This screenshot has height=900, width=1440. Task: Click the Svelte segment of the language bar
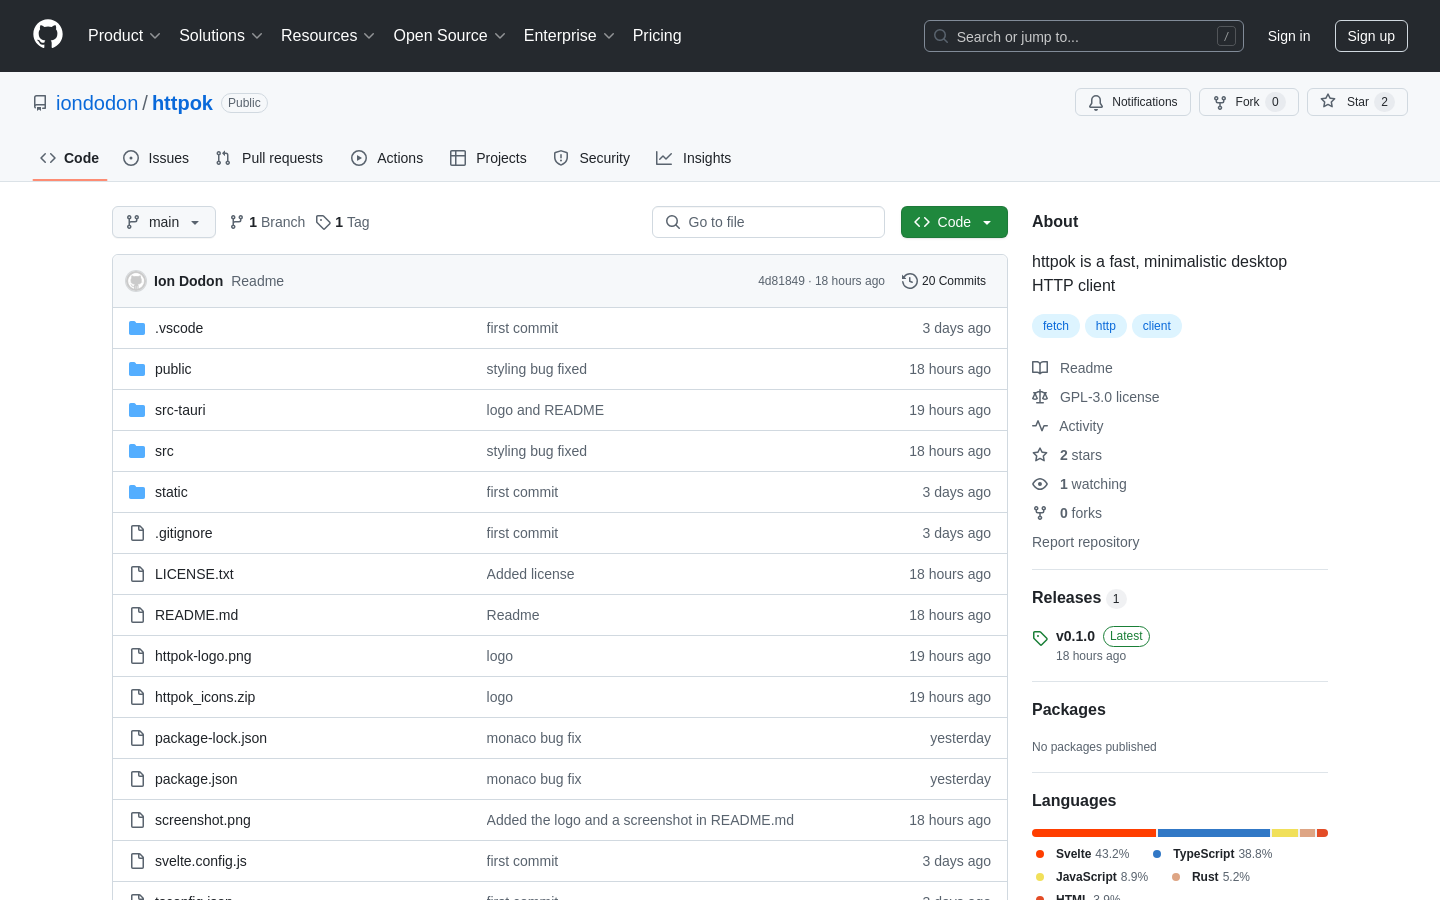click(1094, 833)
